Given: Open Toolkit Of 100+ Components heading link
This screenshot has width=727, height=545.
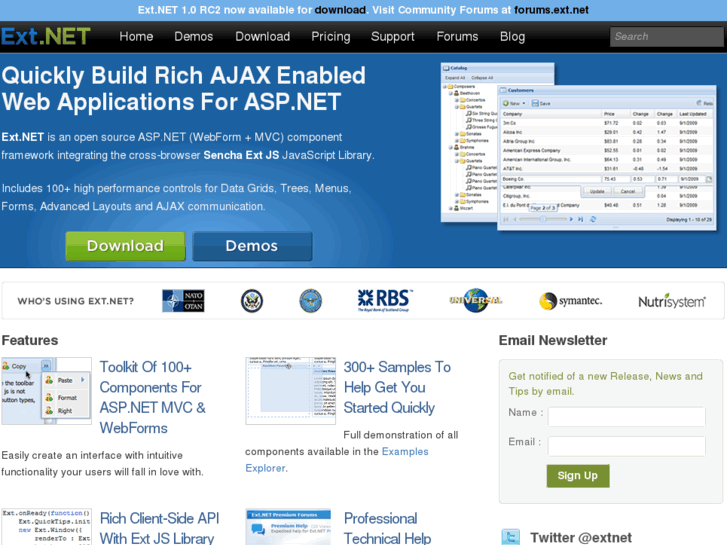Looking at the screenshot, I should tap(153, 398).
